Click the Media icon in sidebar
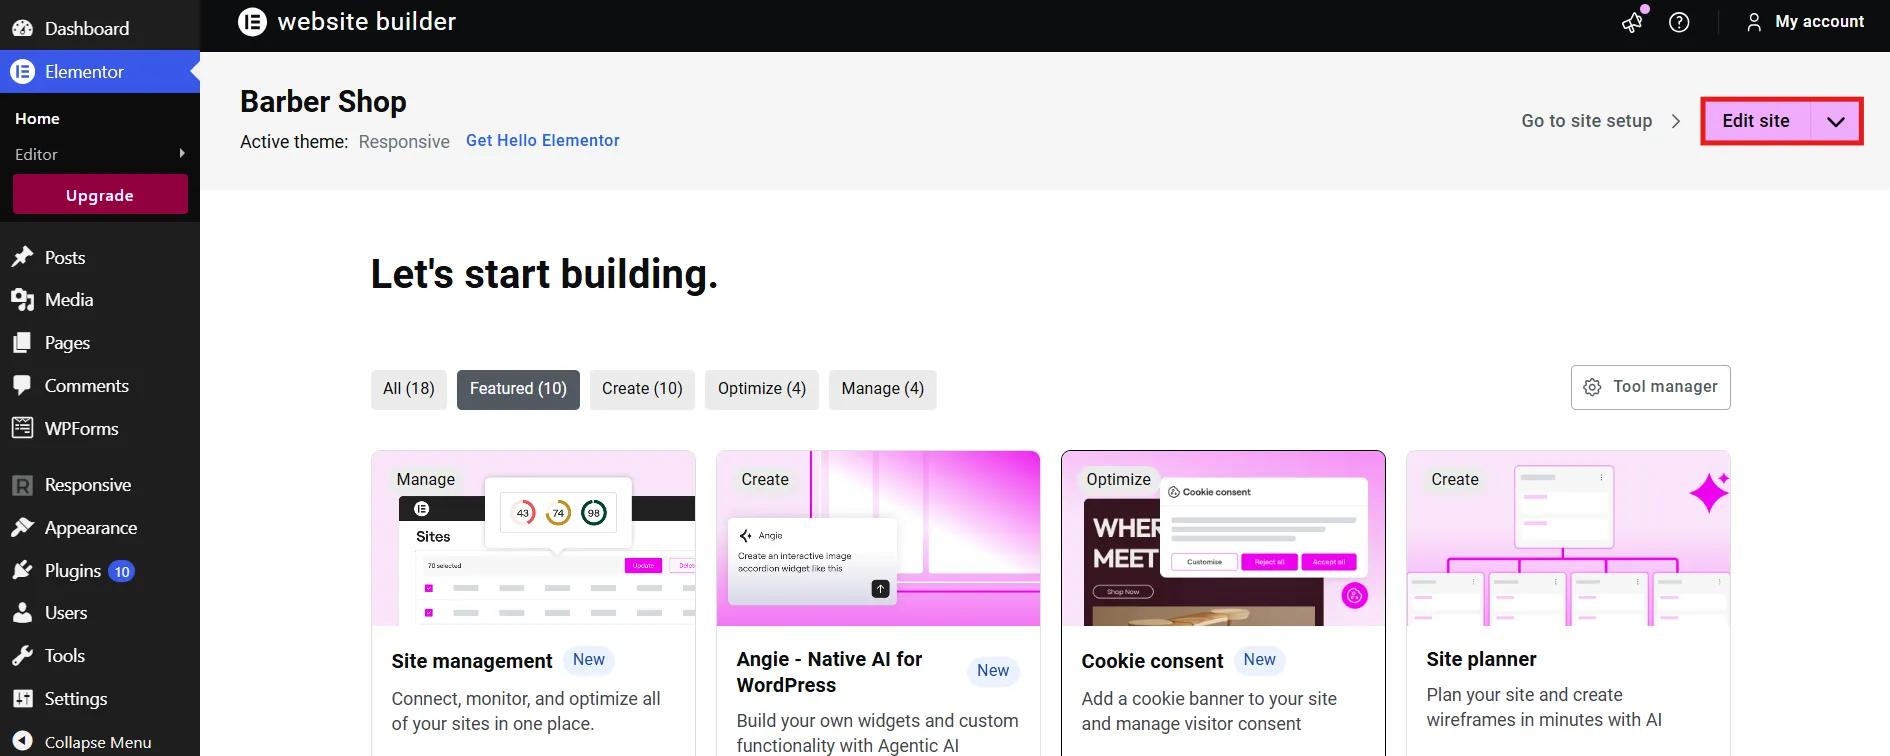The image size is (1890, 756). tap(22, 300)
